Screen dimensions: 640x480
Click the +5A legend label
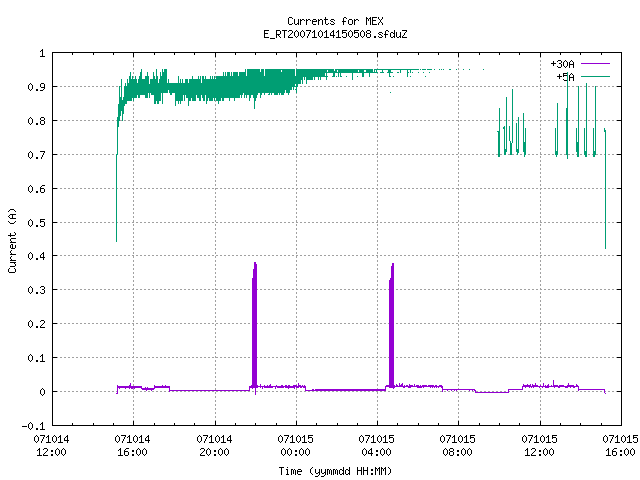point(566,77)
